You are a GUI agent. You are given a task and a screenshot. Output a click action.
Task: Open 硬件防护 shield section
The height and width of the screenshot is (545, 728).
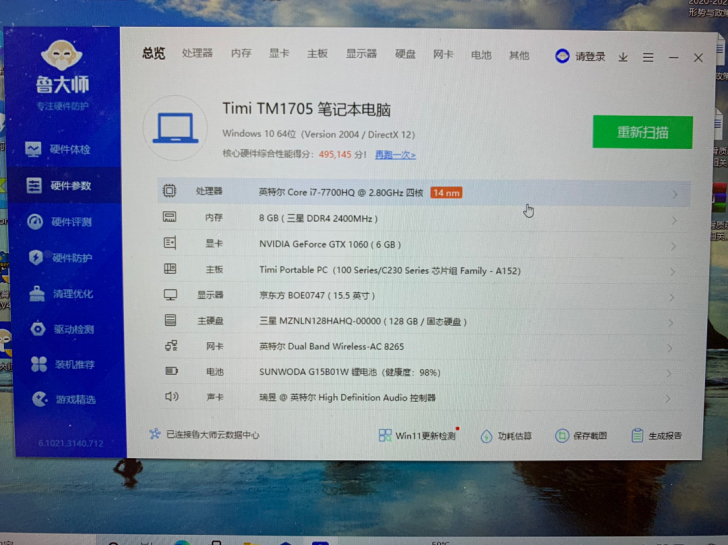click(60, 258)
